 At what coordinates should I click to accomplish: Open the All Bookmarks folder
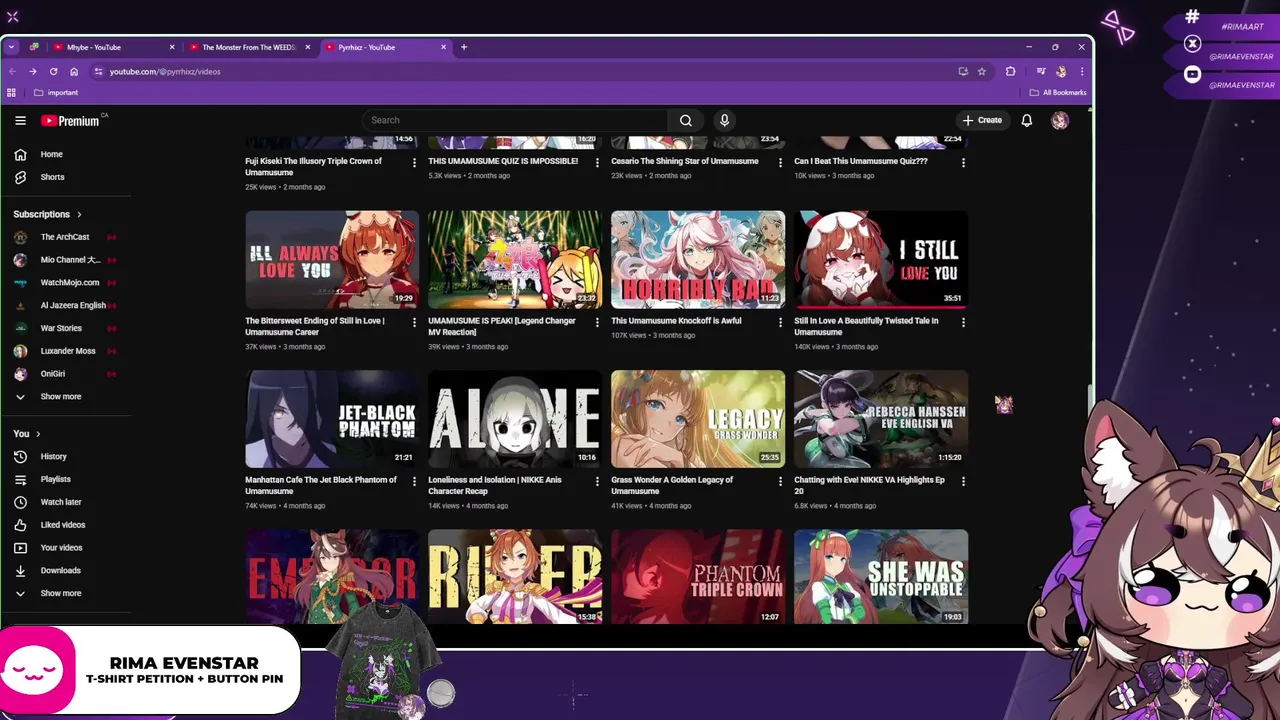coord(1058,93)
